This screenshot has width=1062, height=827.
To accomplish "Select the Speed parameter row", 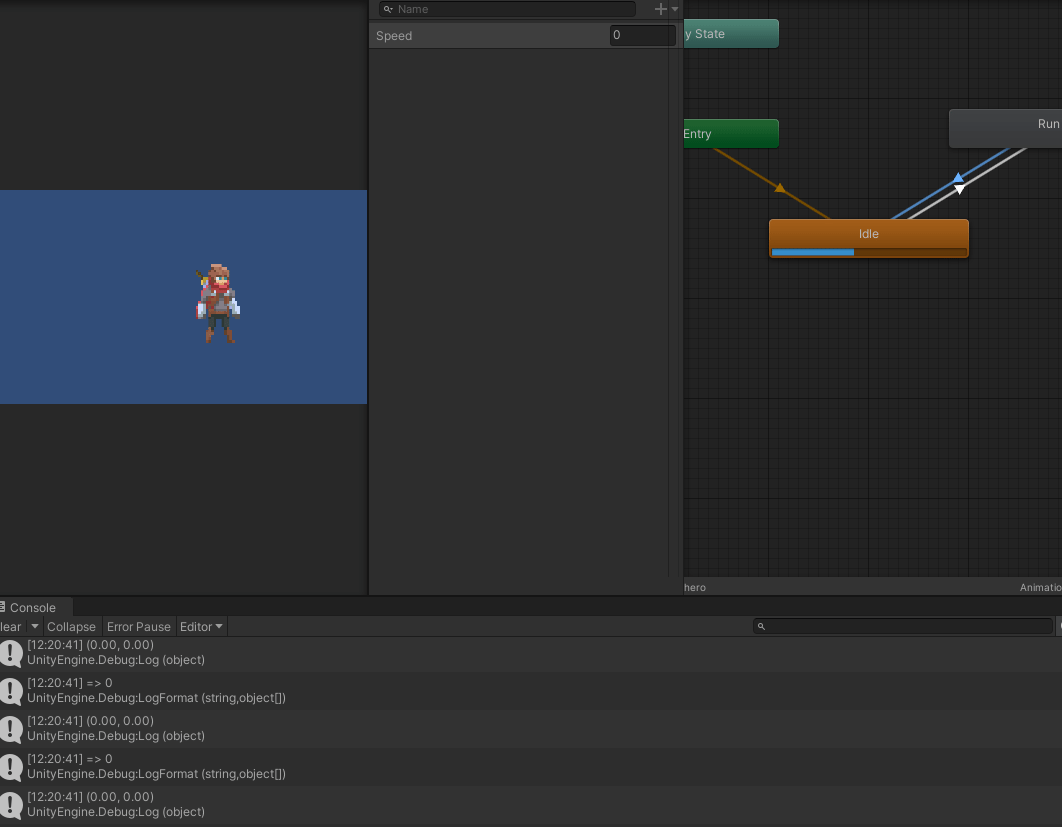I will [x=525, y=35].
